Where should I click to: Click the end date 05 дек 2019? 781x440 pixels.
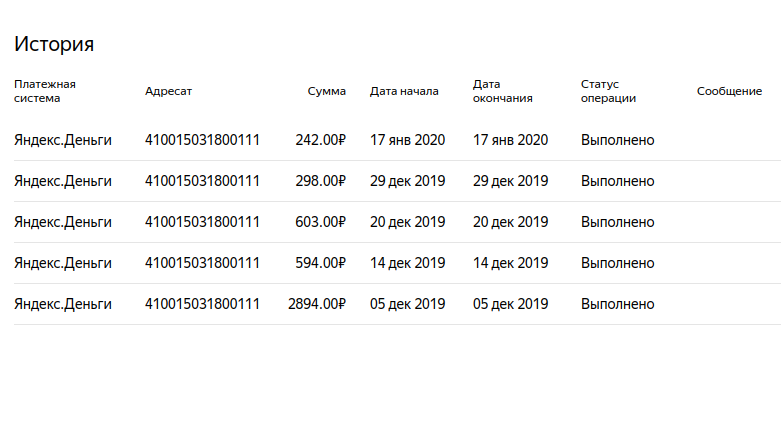[510, 304]
